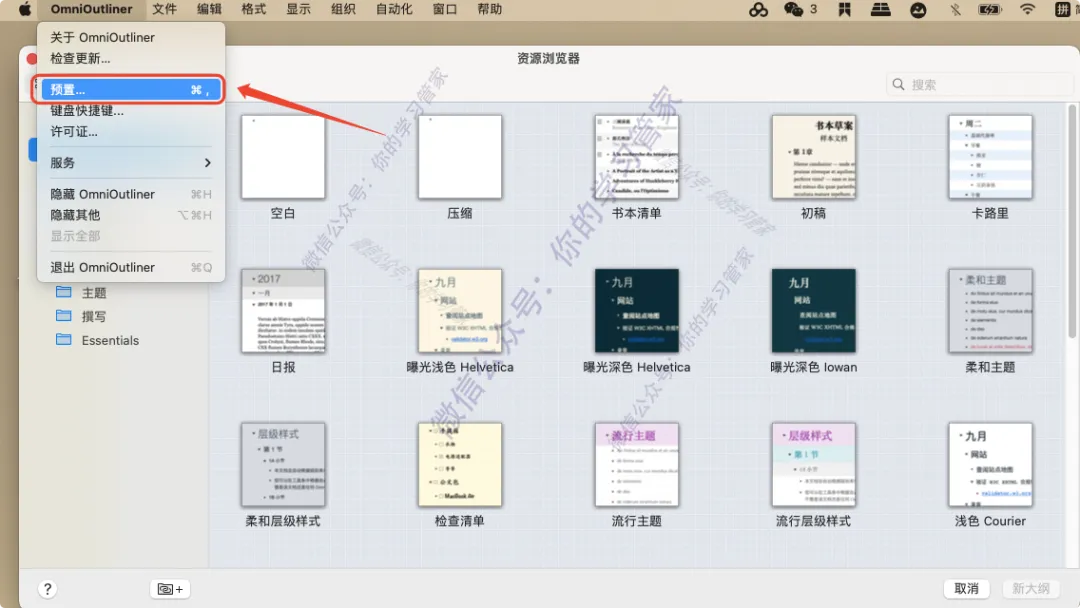Choose 隐藏 OmniOutliner menu item
The image size is (1080, 608).
point(131,194)
